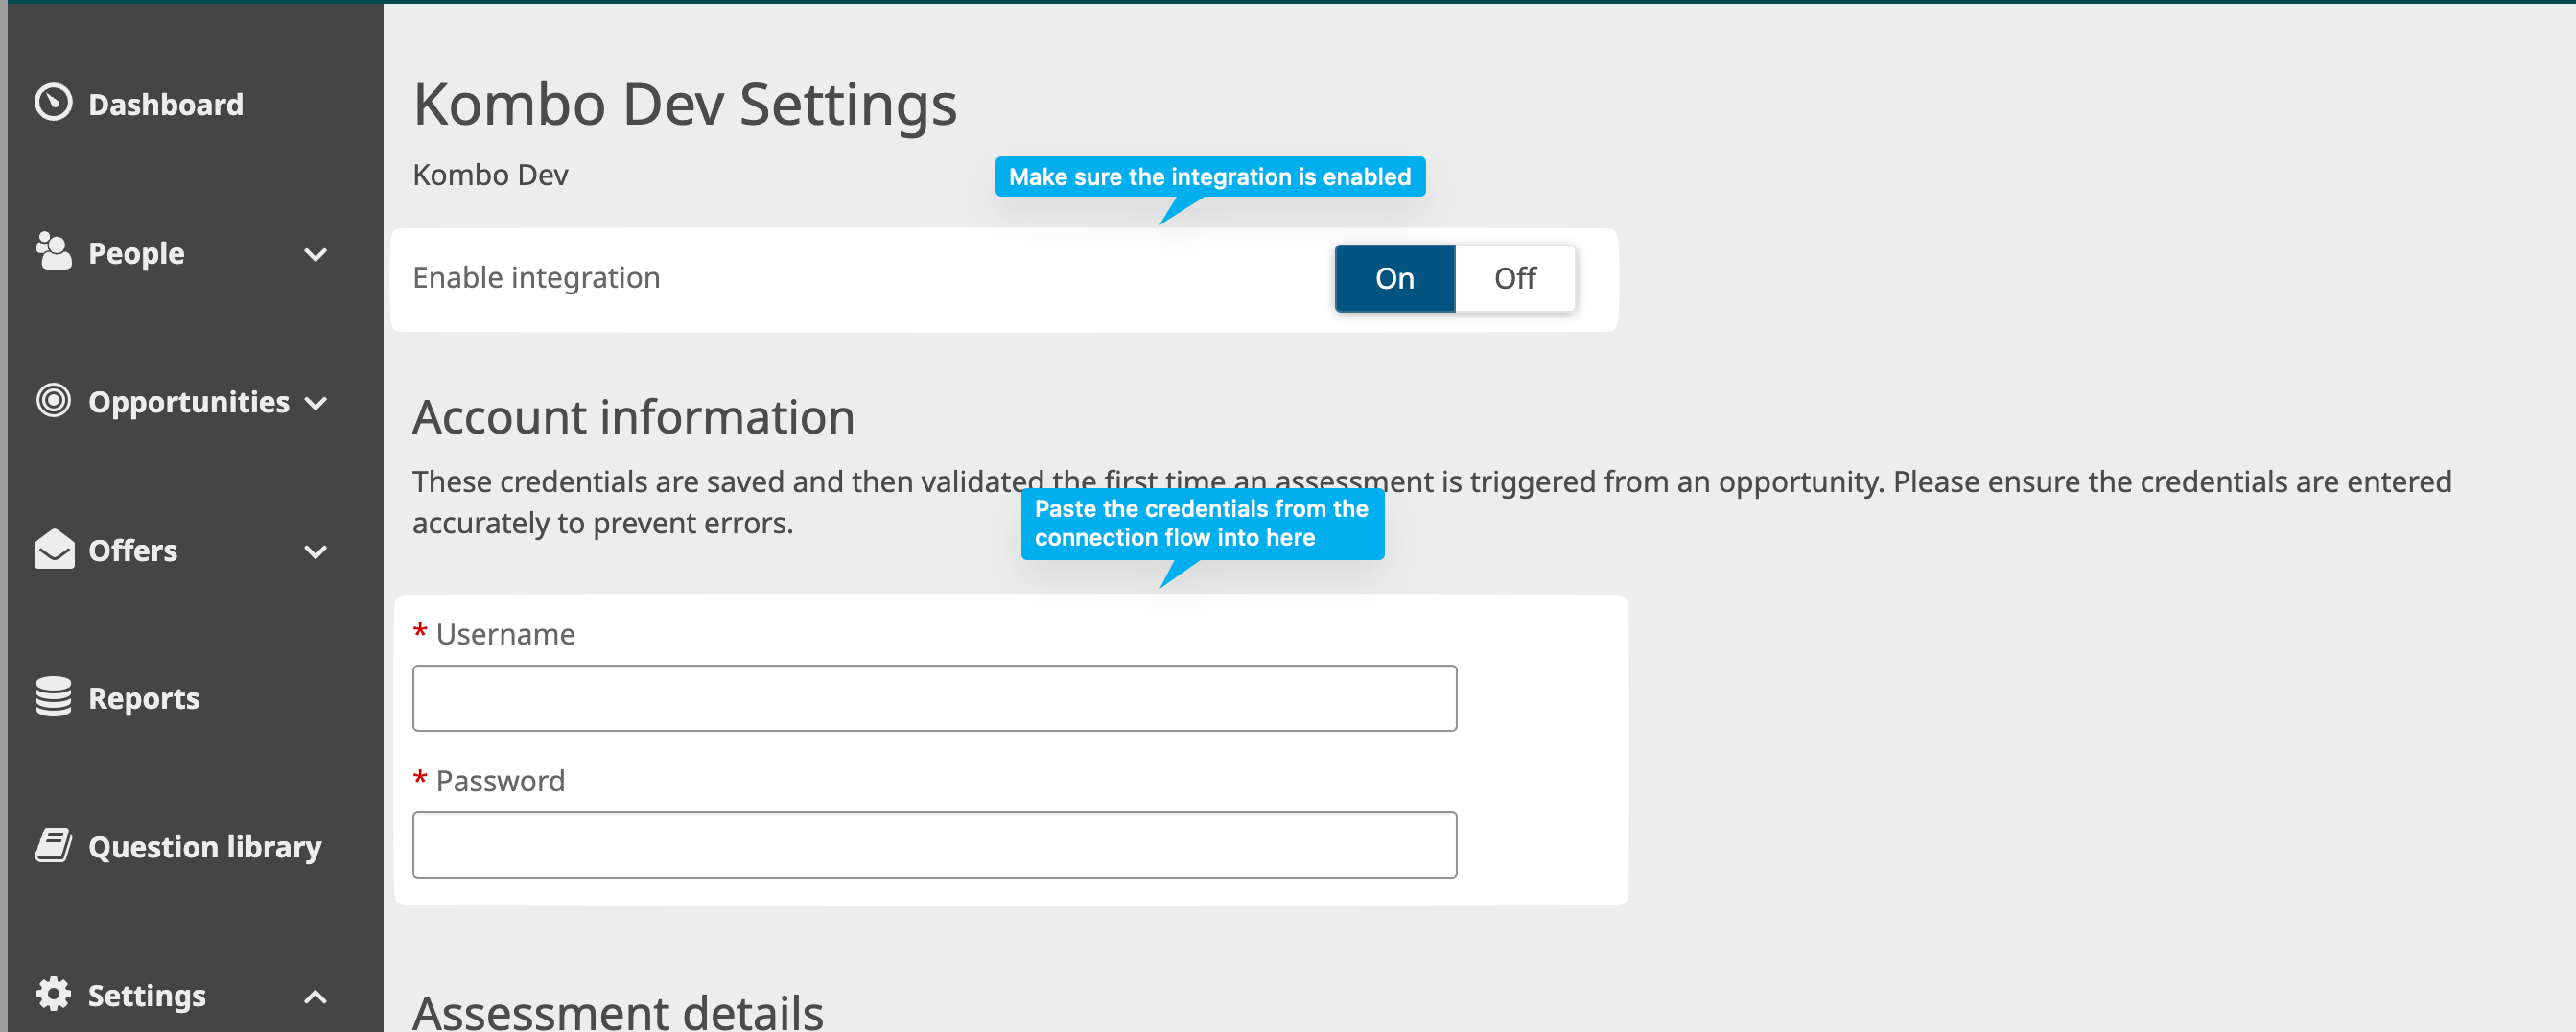Image resolution: width=2576 pixels, height=1032 pixels.
Task: Click the Question library book icon
Action: pos(53,845)
